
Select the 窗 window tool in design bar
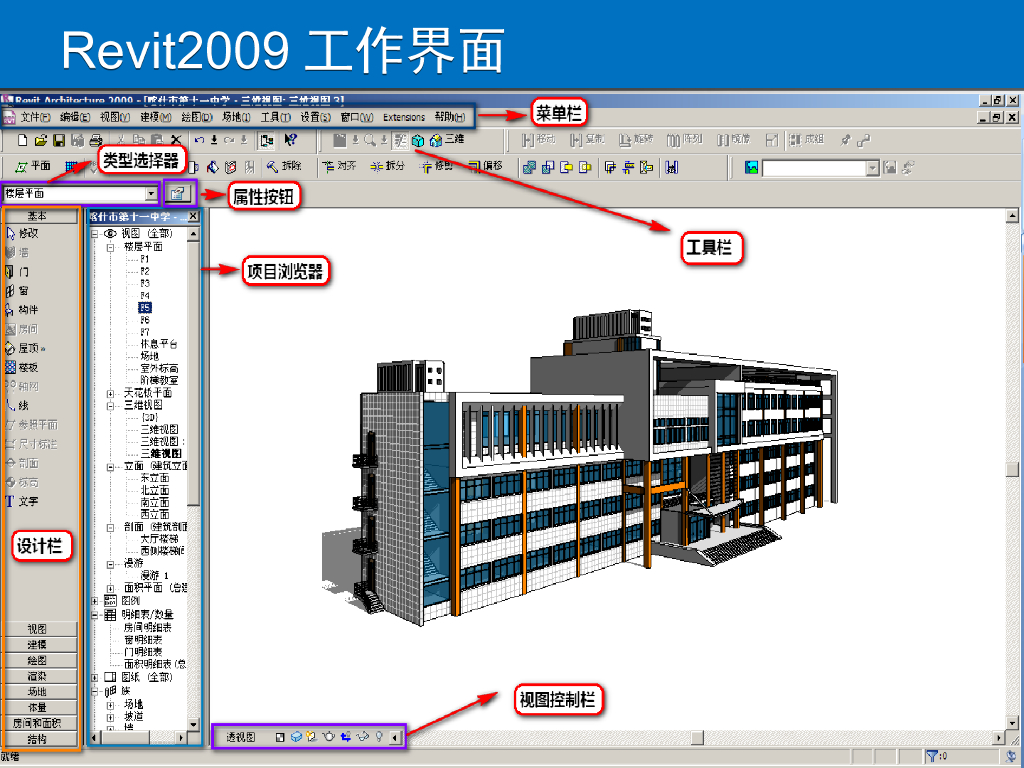pos(17,291)
